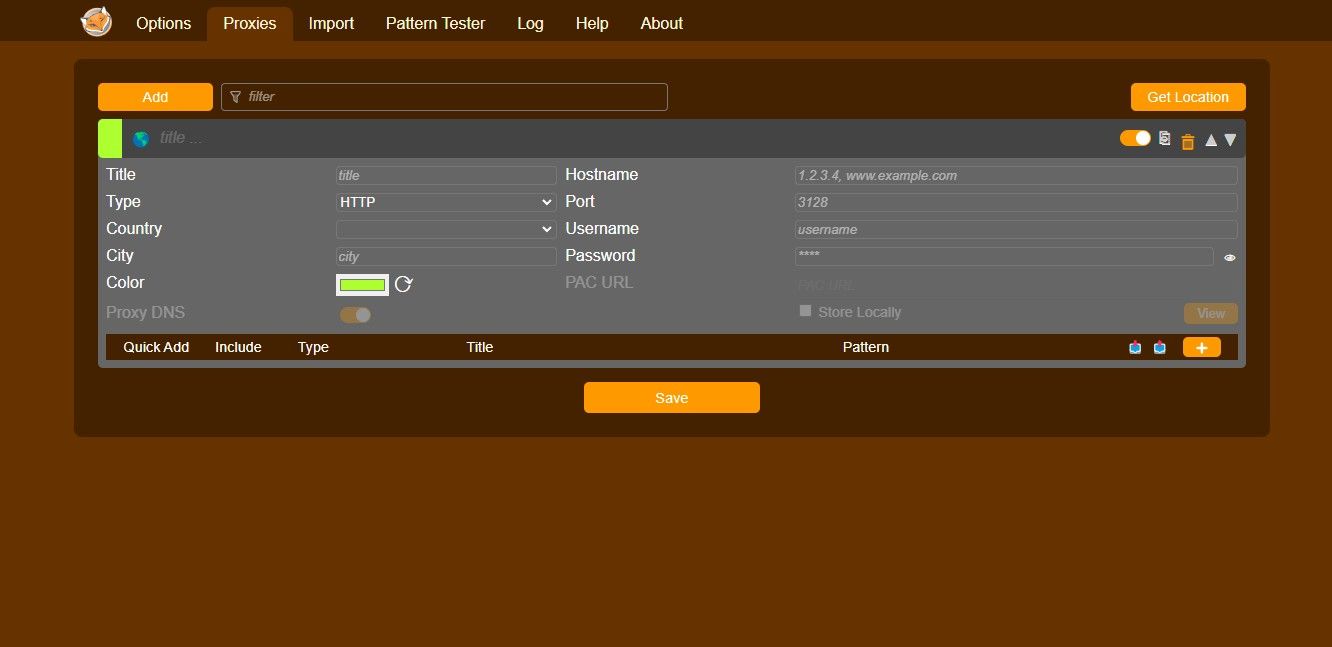1332x647 pixels.
Task: Switch to the Pattern Tester tab
Action: pyautogui.click(x=435, y=23)
